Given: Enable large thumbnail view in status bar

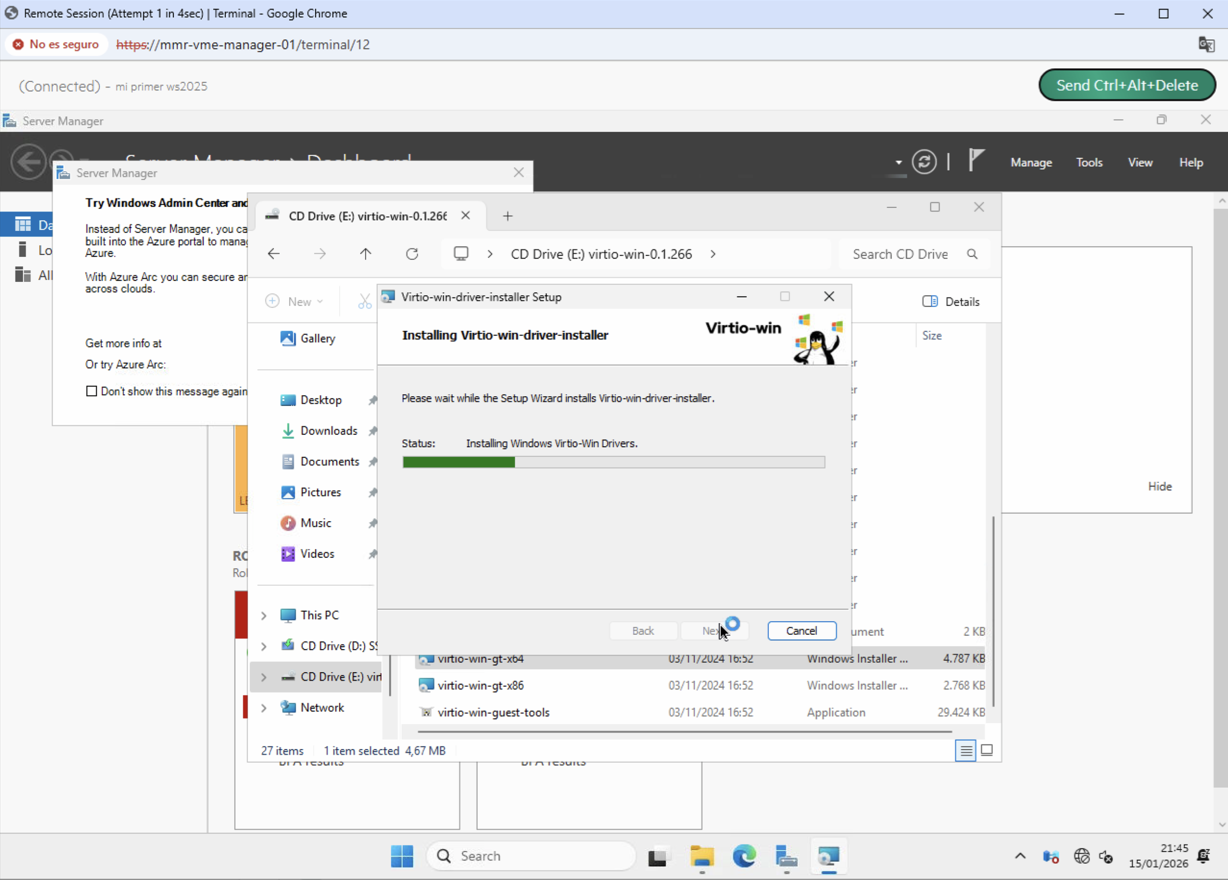Looking at the screenshot, I should 987,749.
